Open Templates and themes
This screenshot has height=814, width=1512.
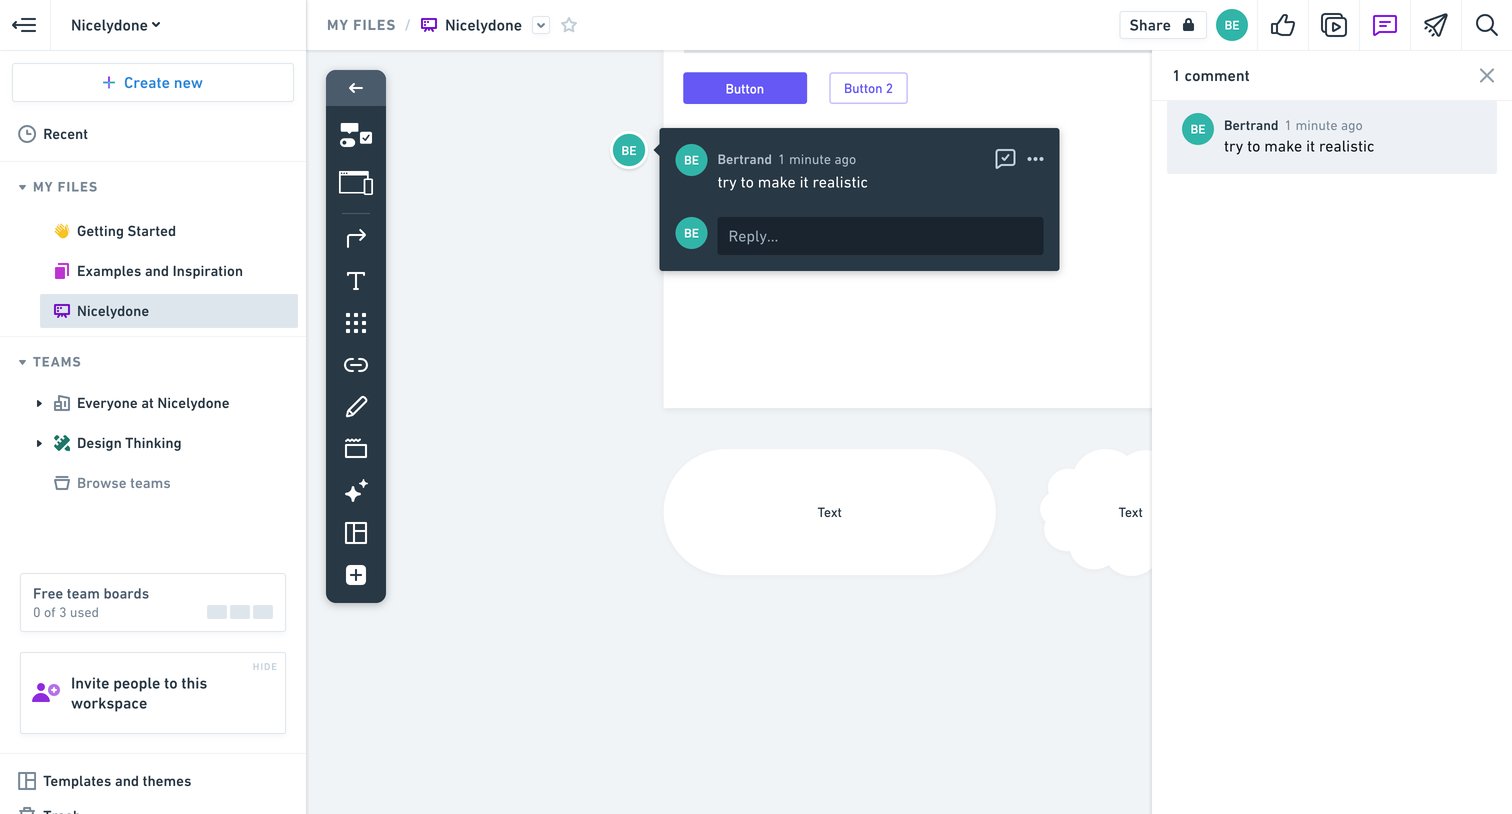coord(105,781)
